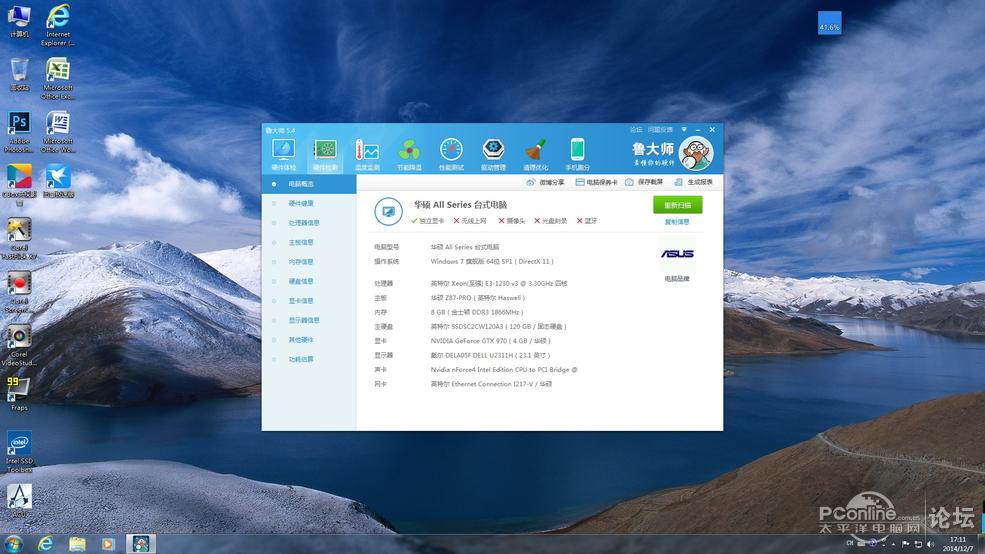Click the Windows 7 operating system text
The height and width of the screenshot is (554, 985).
tap(492, 261)
